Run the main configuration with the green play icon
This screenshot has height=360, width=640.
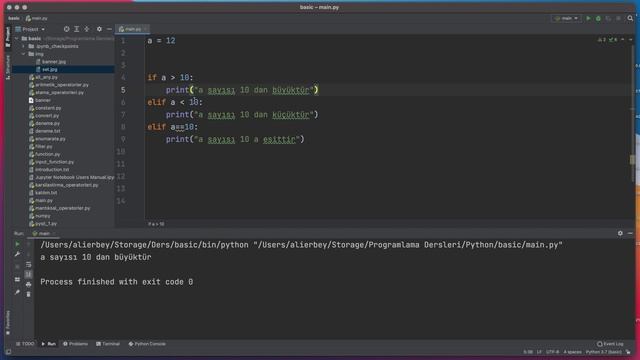point(588,18)
